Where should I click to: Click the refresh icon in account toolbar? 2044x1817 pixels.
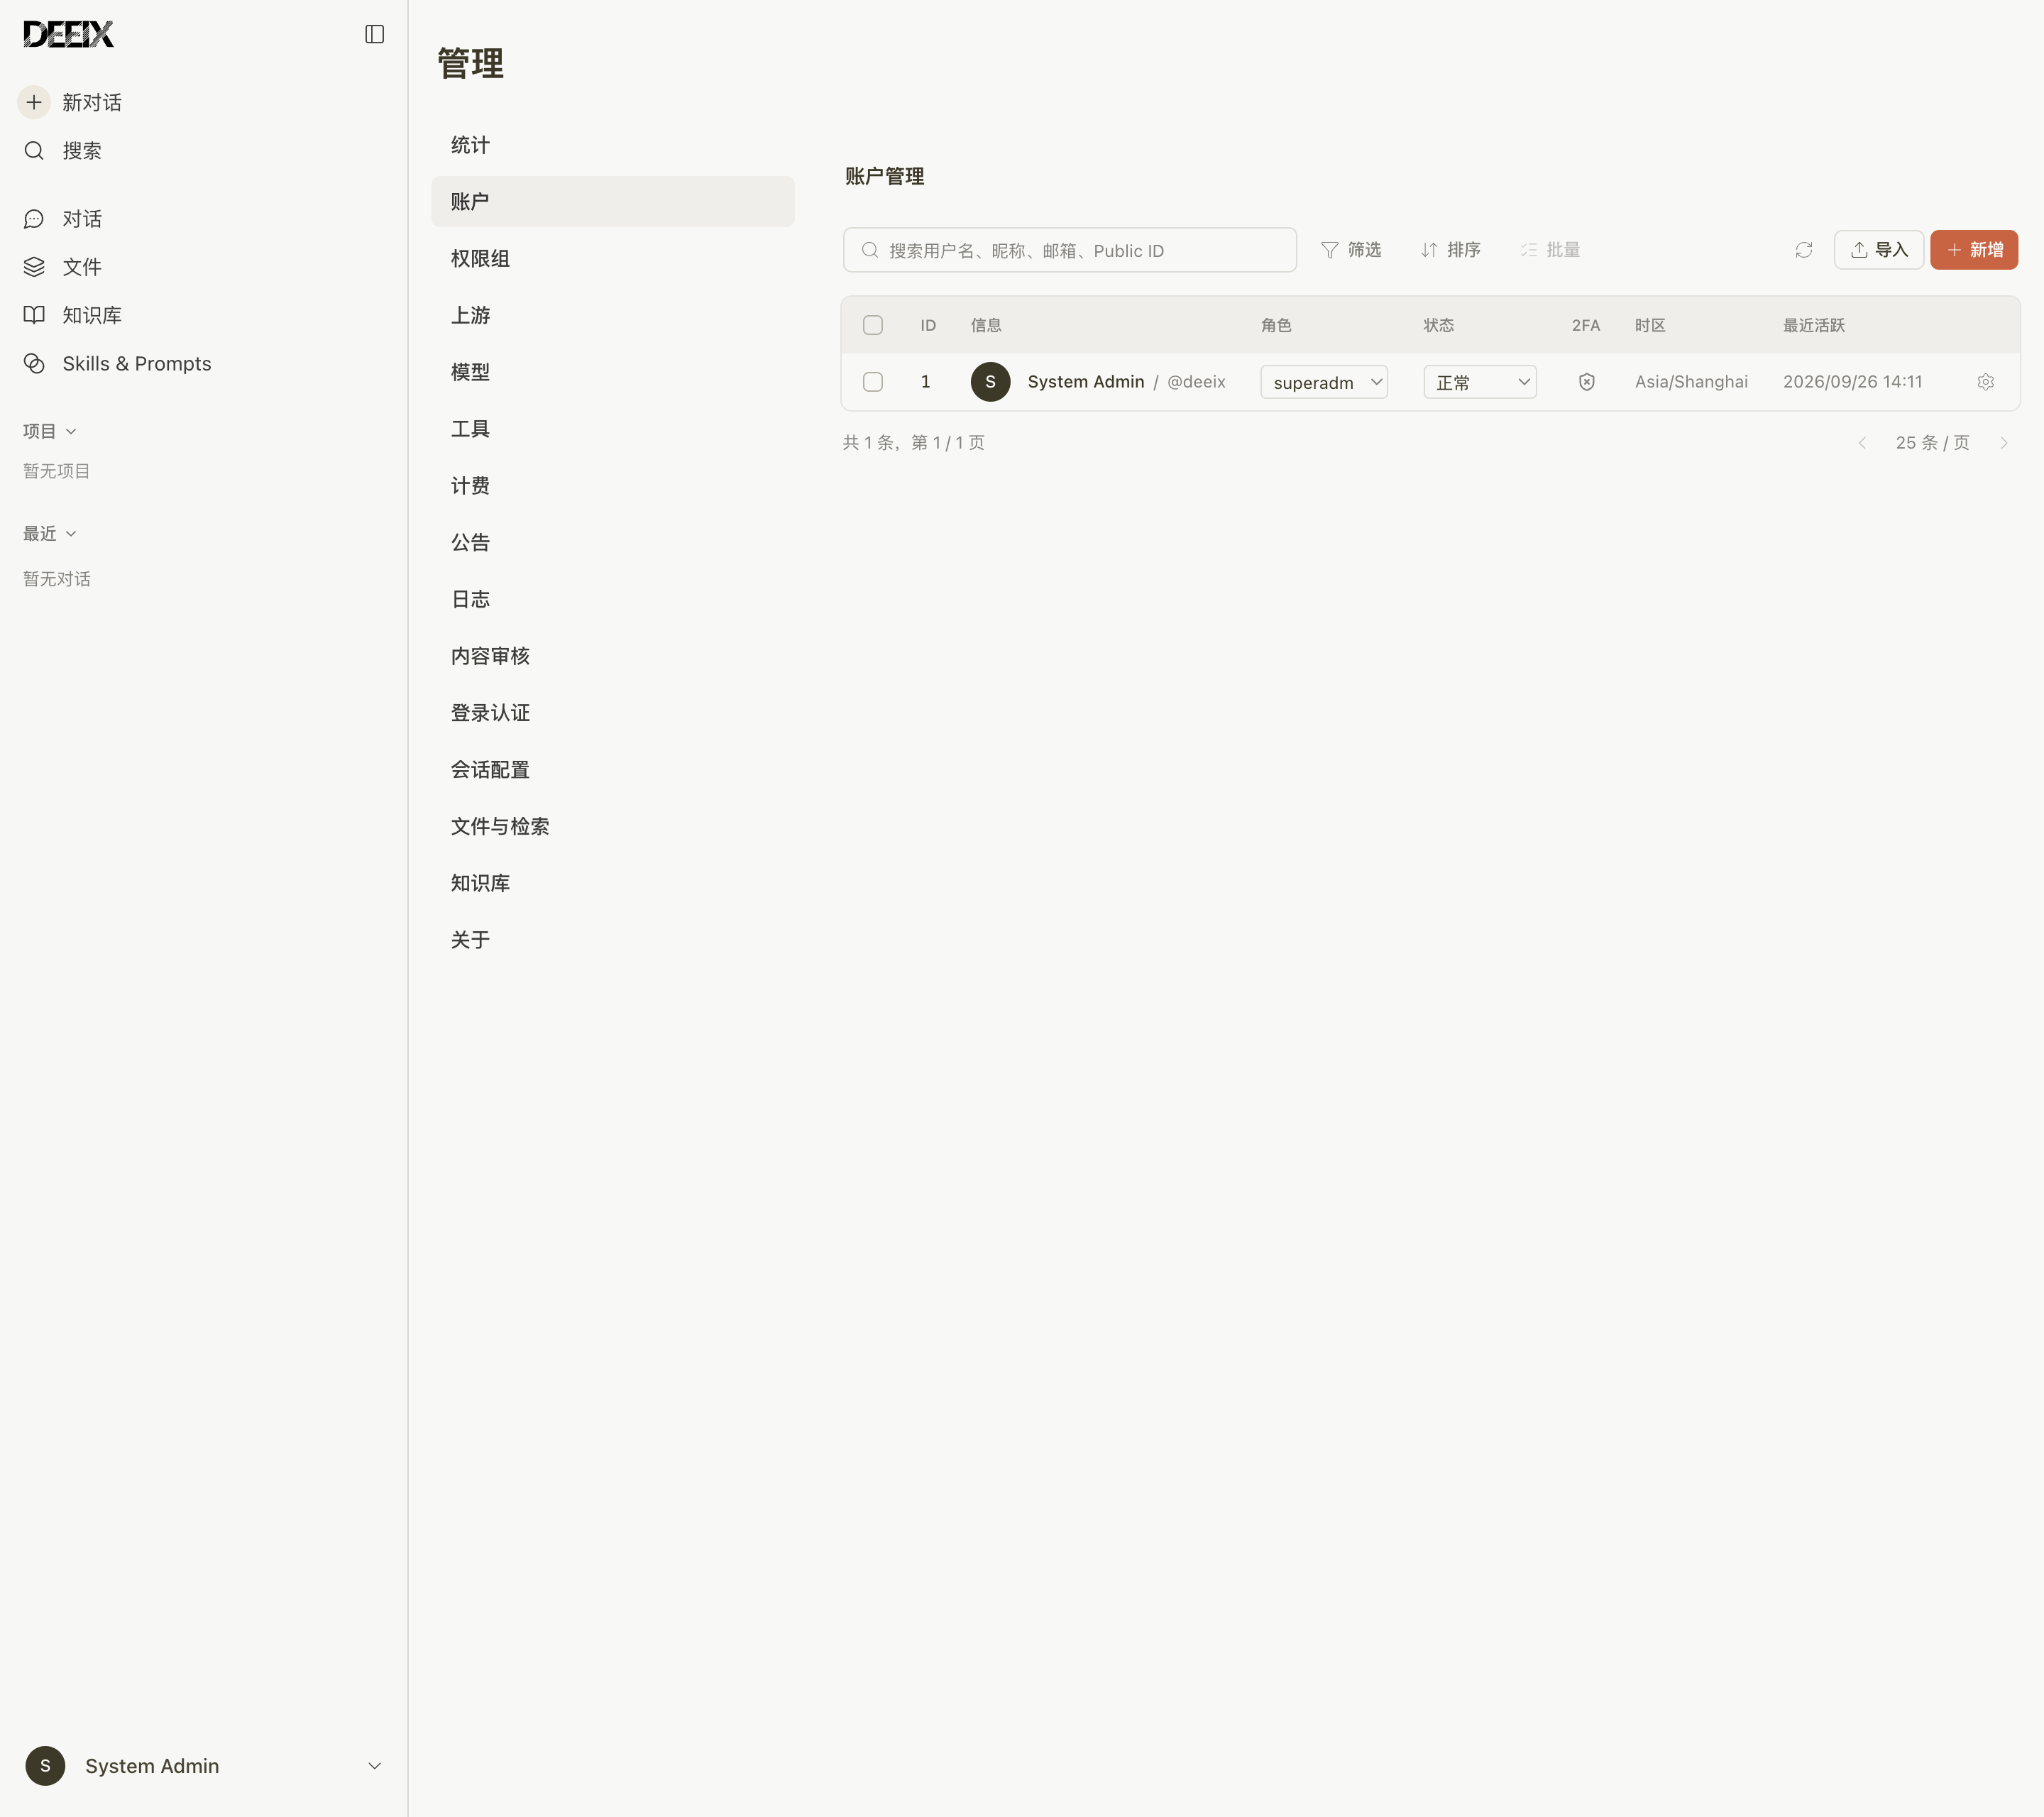point(1804,250)
